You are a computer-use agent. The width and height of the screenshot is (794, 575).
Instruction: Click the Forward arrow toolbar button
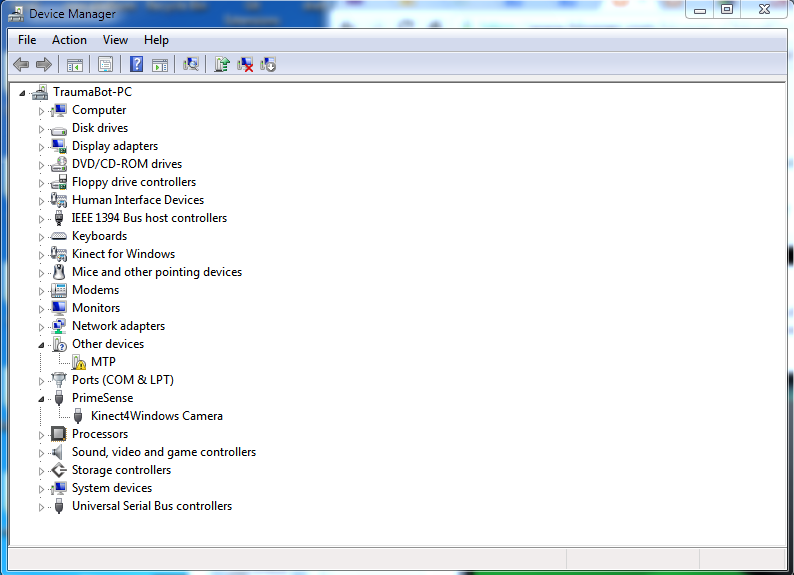point(44,64)
